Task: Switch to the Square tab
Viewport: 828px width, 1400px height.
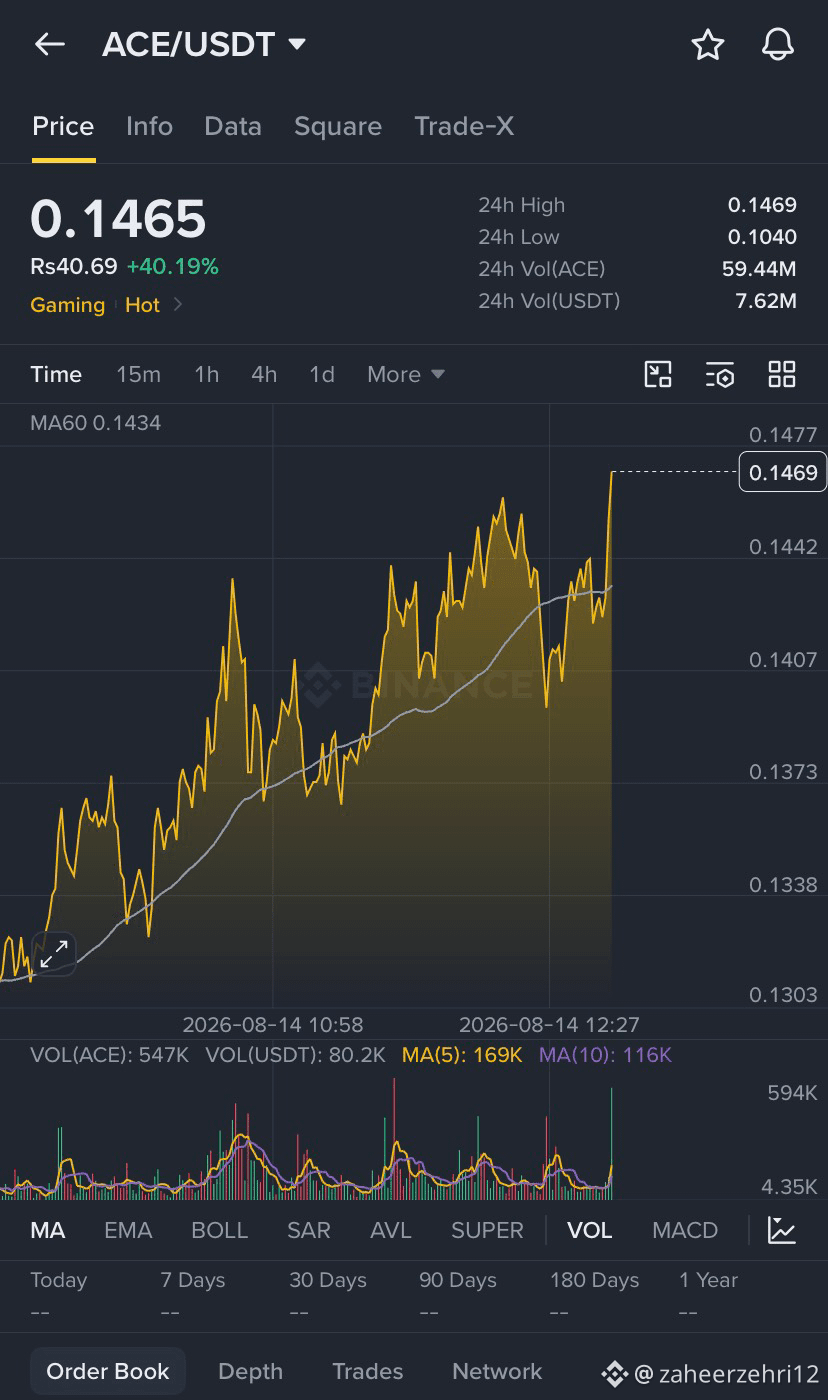Action: point(338,127)
